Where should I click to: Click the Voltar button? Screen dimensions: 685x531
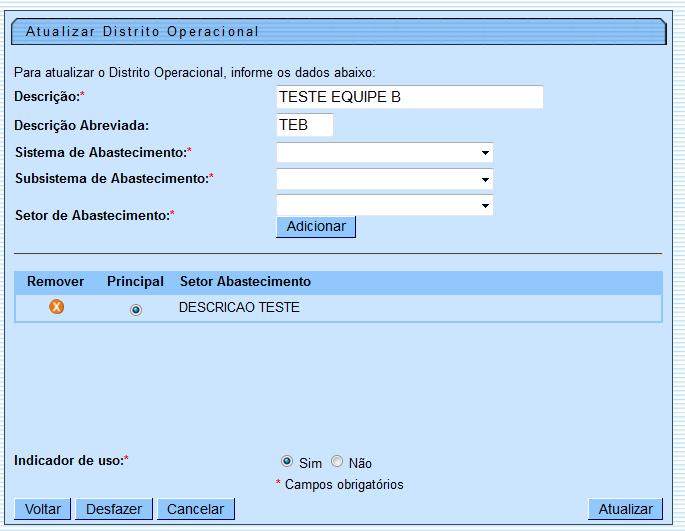click(43, 509)
